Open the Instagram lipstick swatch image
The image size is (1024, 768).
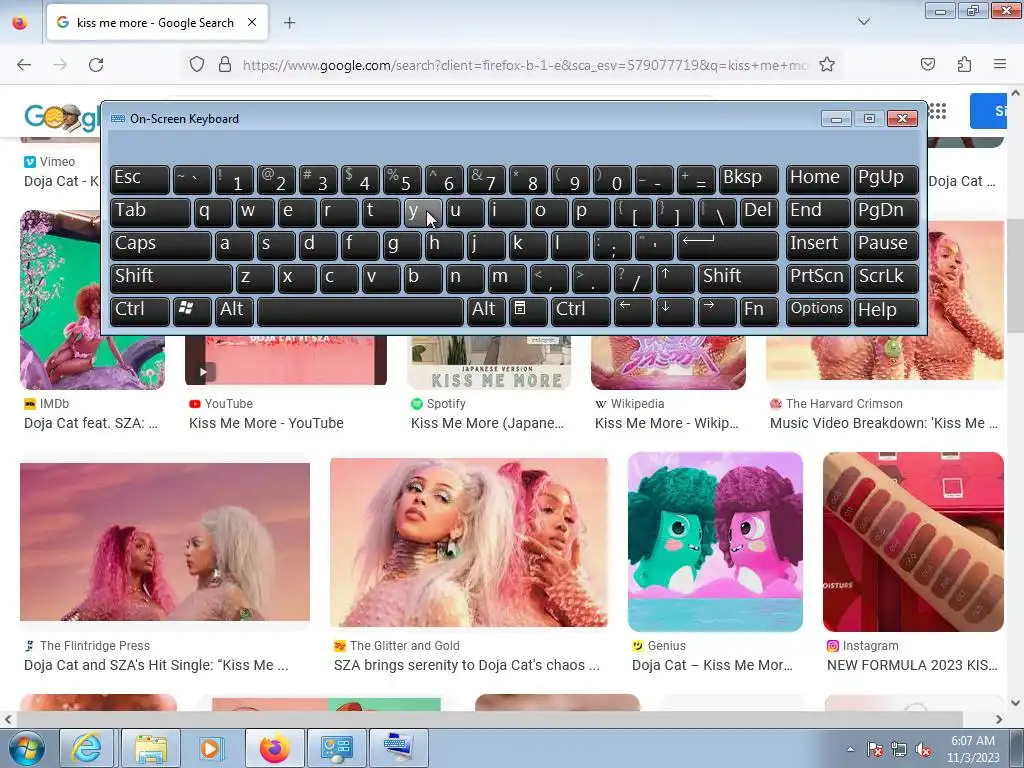pos(913,542)
